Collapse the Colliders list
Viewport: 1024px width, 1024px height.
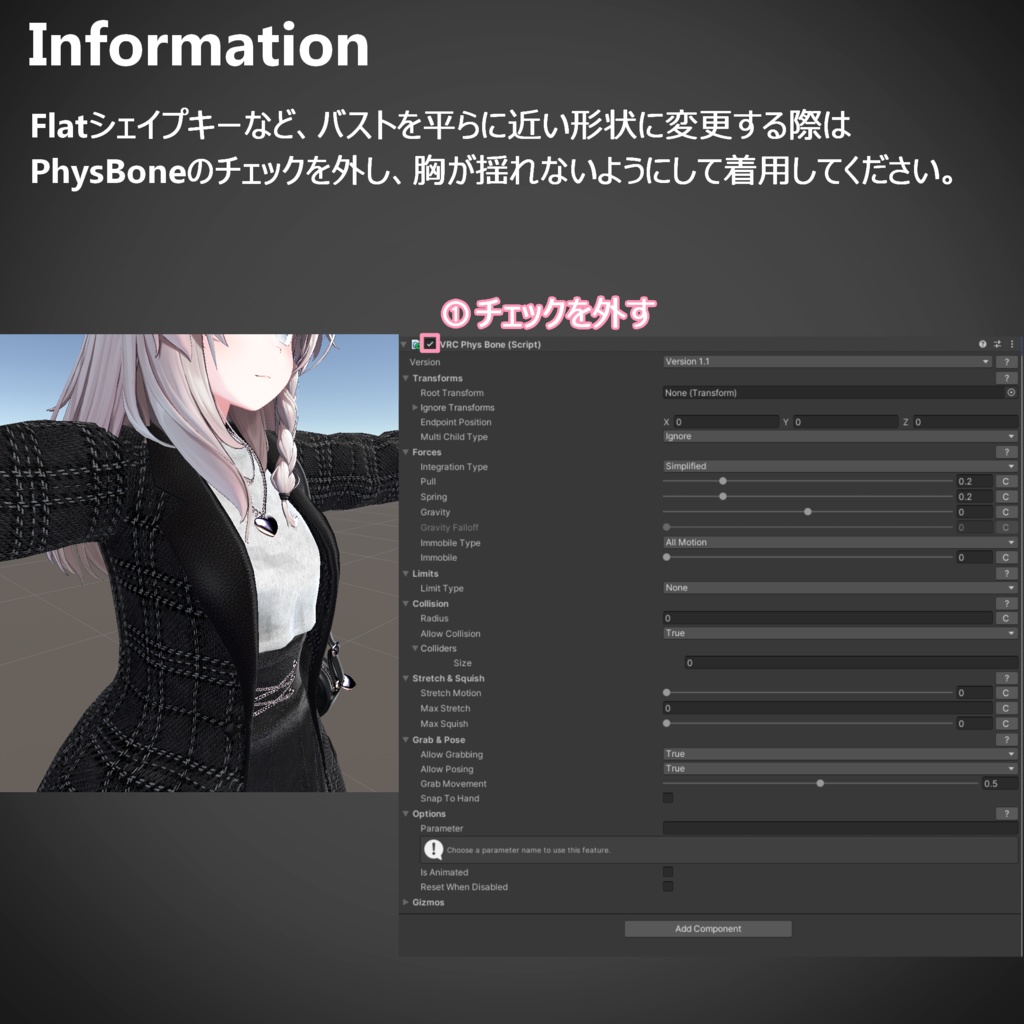click(415, 648)
